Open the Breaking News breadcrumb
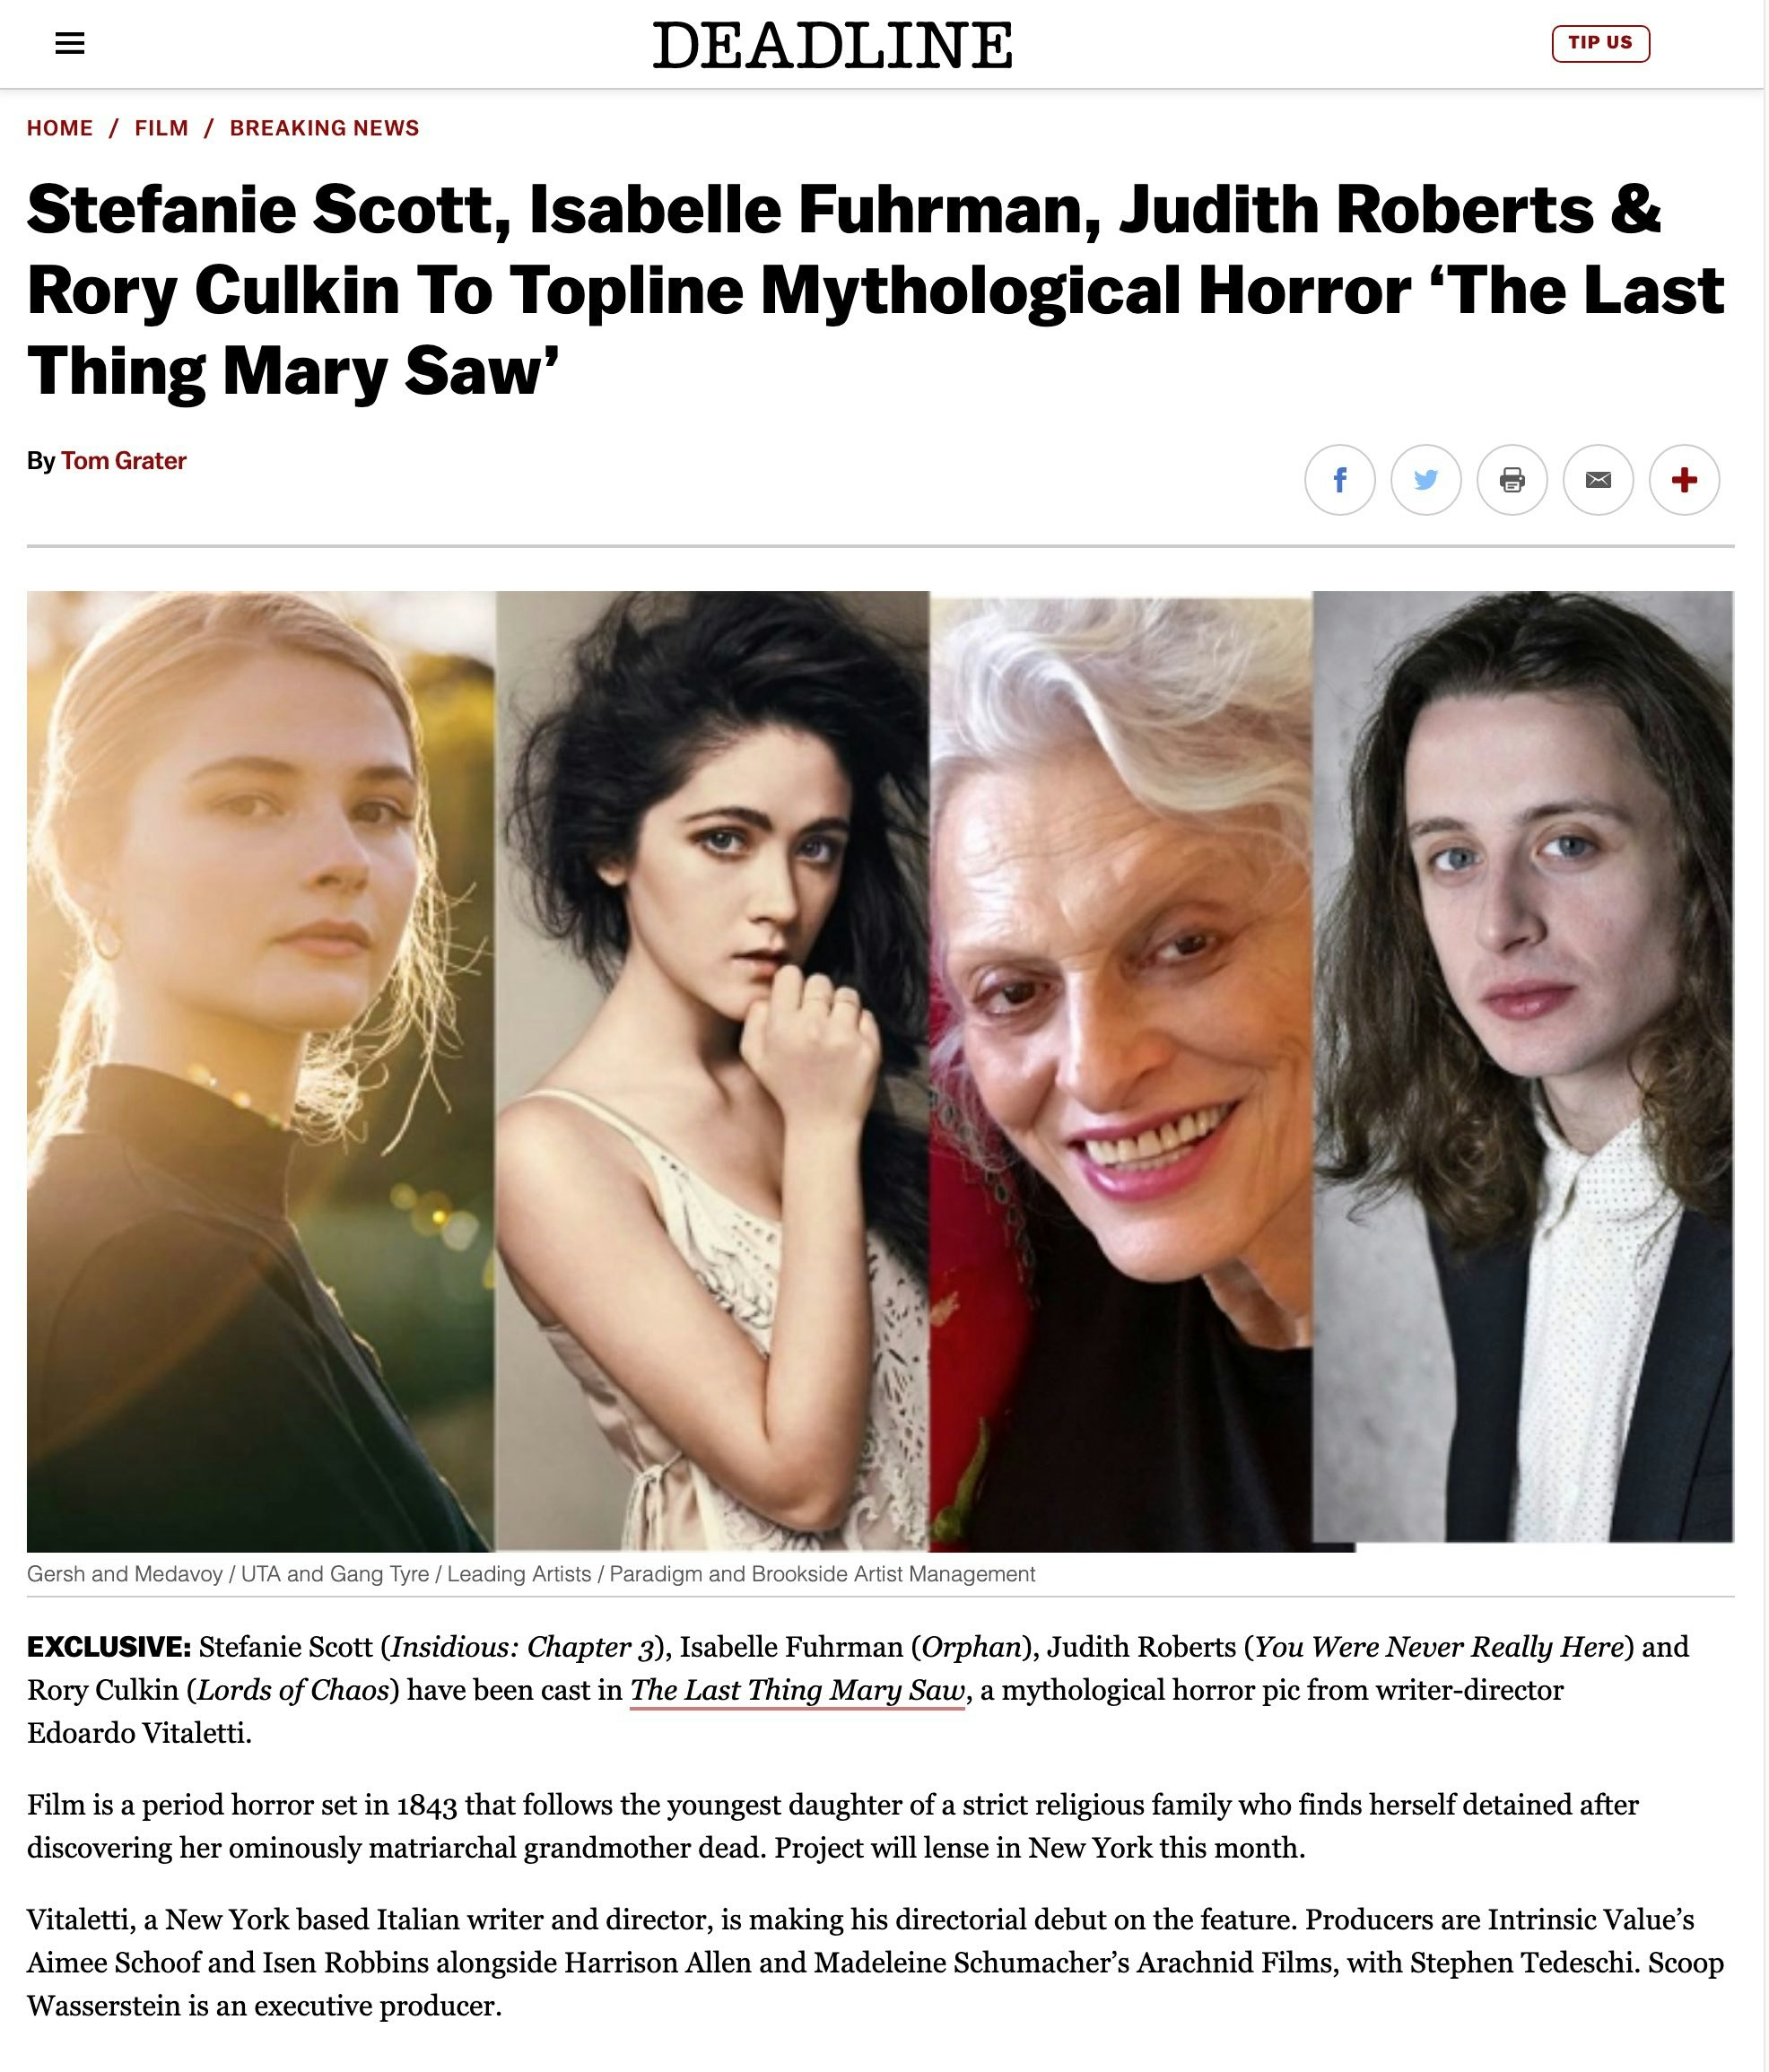This screenshot has height=2072, width=1769. 324,128
